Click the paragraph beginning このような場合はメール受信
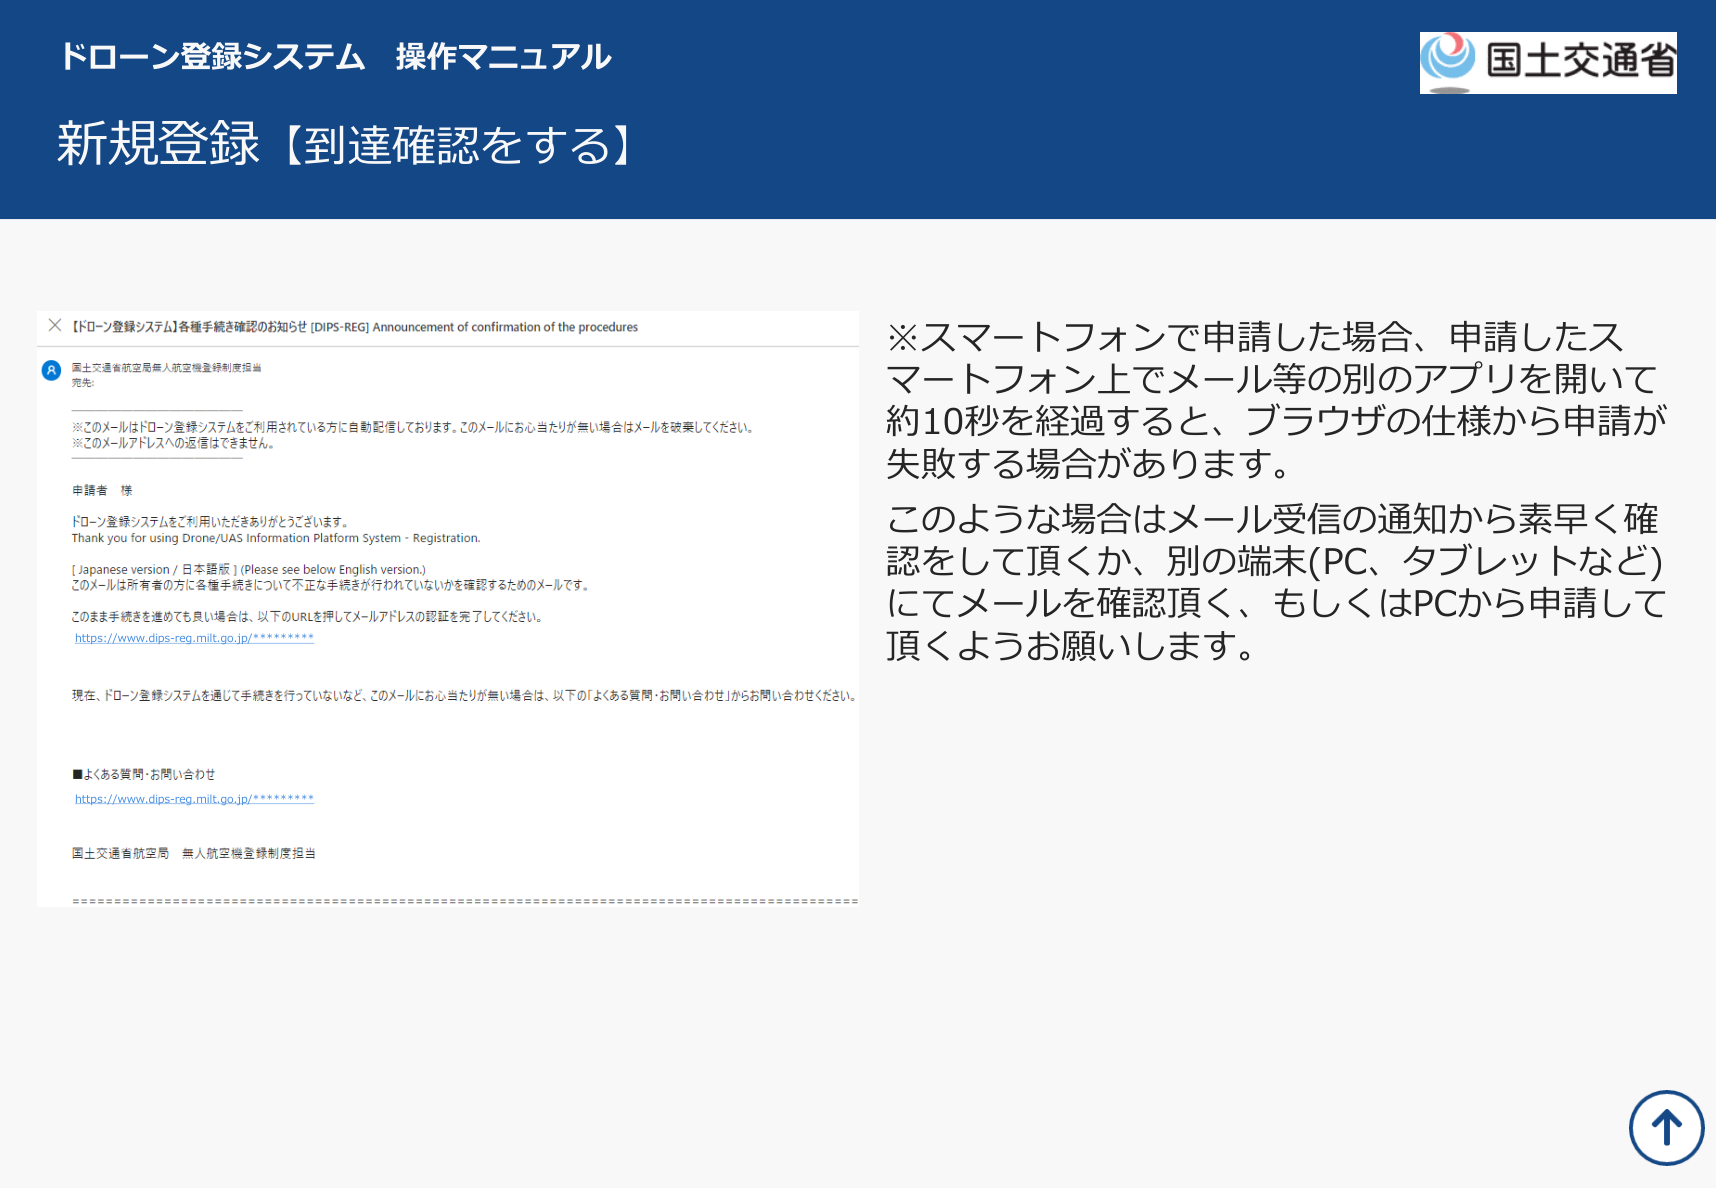This screenshot has width=1716, height=1188. tap(1277, 582)
